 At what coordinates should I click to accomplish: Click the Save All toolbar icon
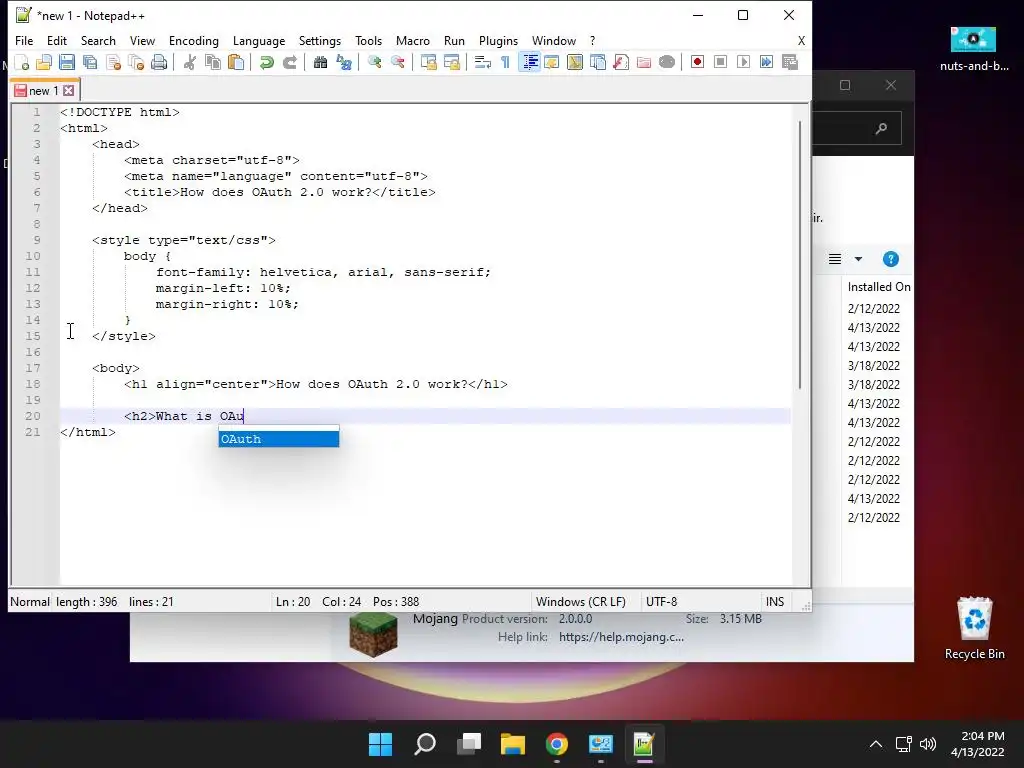point(90,62)
